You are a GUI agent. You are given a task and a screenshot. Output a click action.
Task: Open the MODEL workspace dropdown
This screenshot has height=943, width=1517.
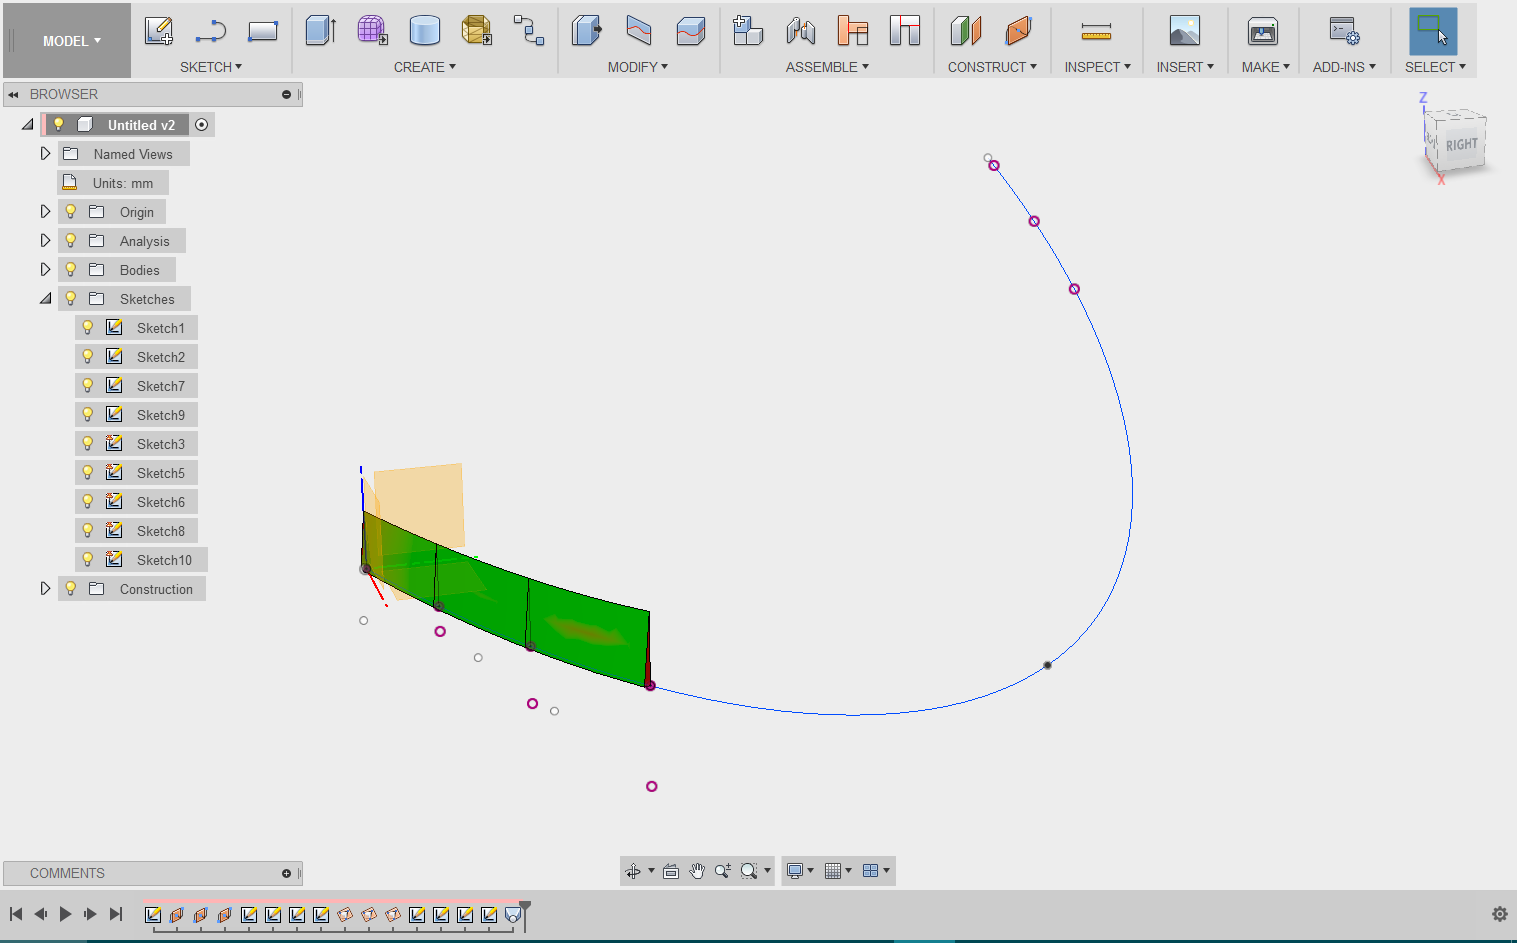tap(66, 41)
